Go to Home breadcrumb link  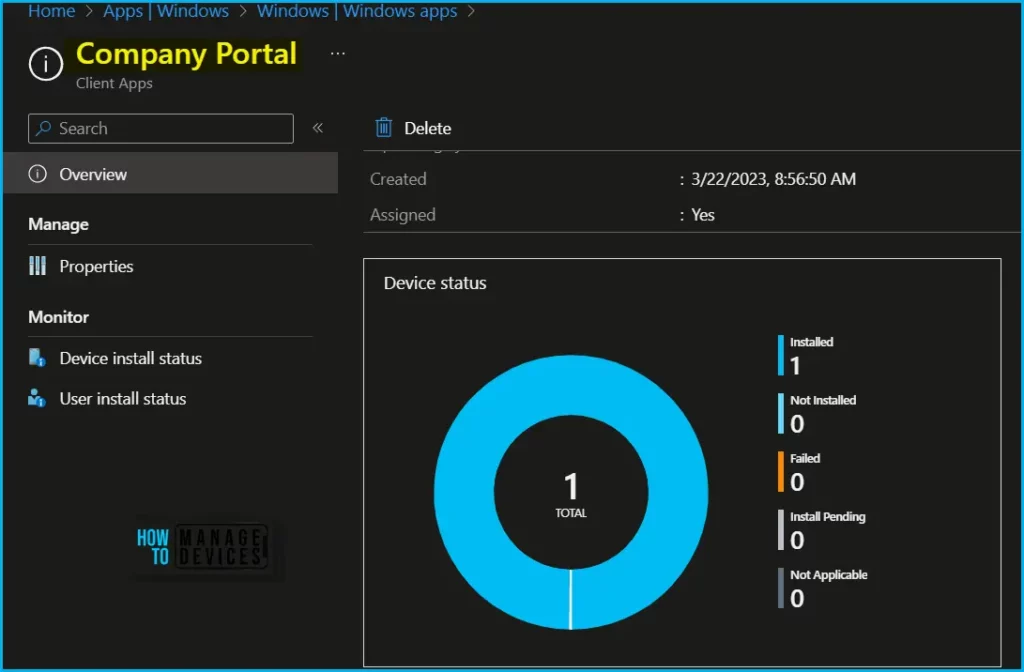click(52, 10)
